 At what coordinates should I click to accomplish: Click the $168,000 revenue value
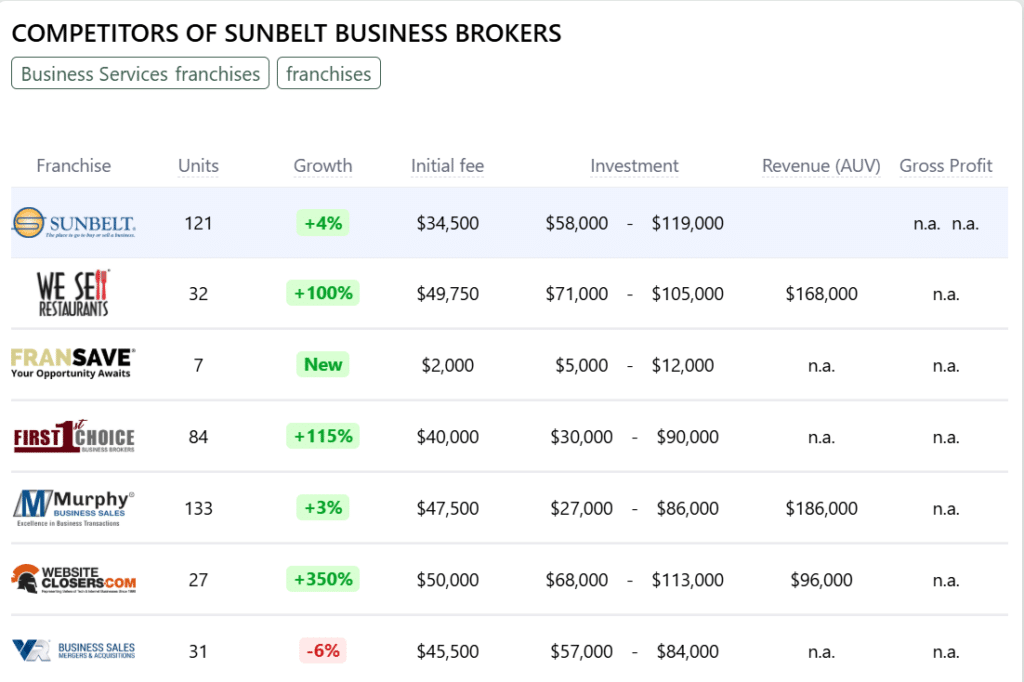(x=822, y=294)
